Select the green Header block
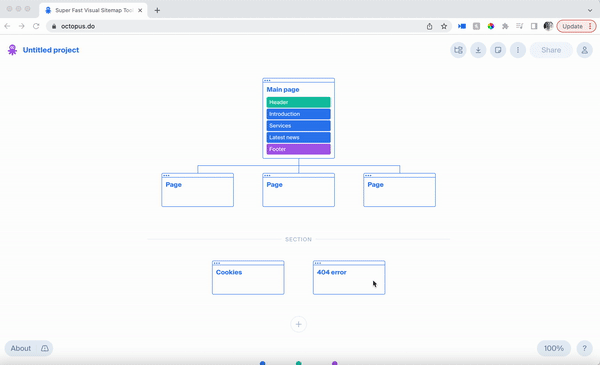The image size is (600, 365). [x=298, y=102]
